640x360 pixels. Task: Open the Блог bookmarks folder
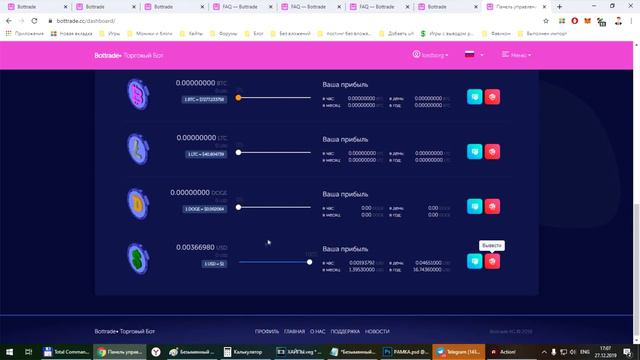pos(254,33)
